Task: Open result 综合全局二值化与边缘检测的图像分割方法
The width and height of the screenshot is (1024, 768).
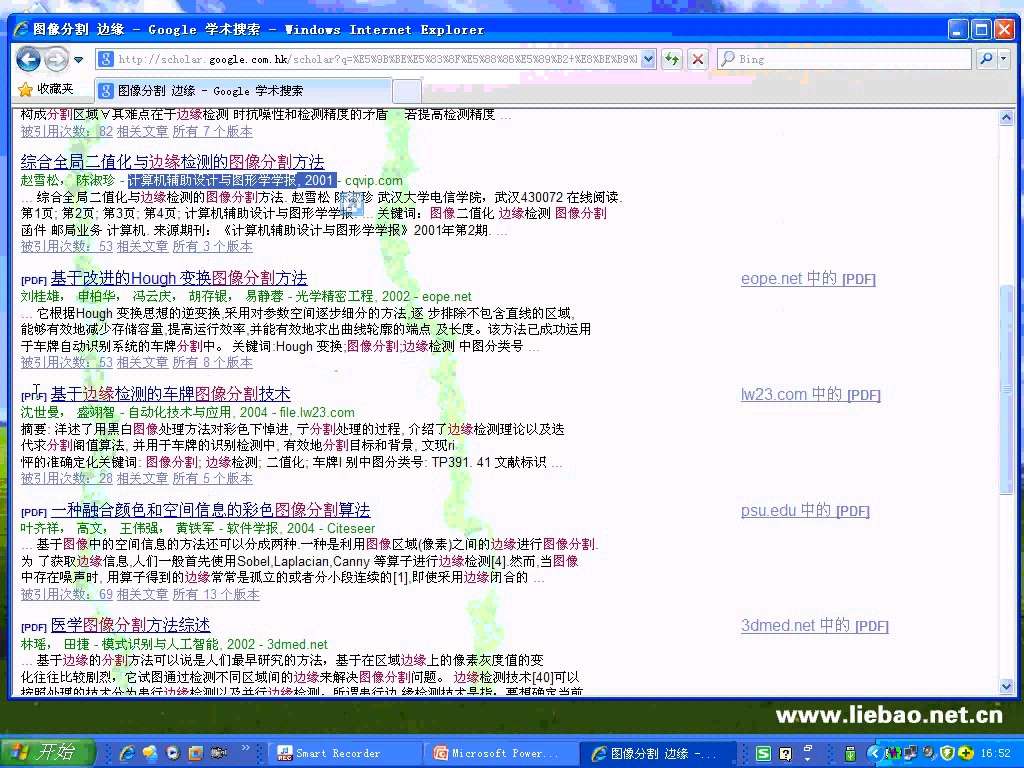Action: [x=172, y=161]
